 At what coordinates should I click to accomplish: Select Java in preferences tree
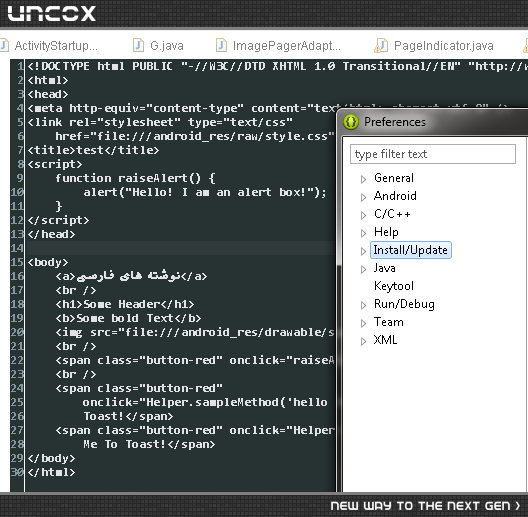(x=385, y=268)
